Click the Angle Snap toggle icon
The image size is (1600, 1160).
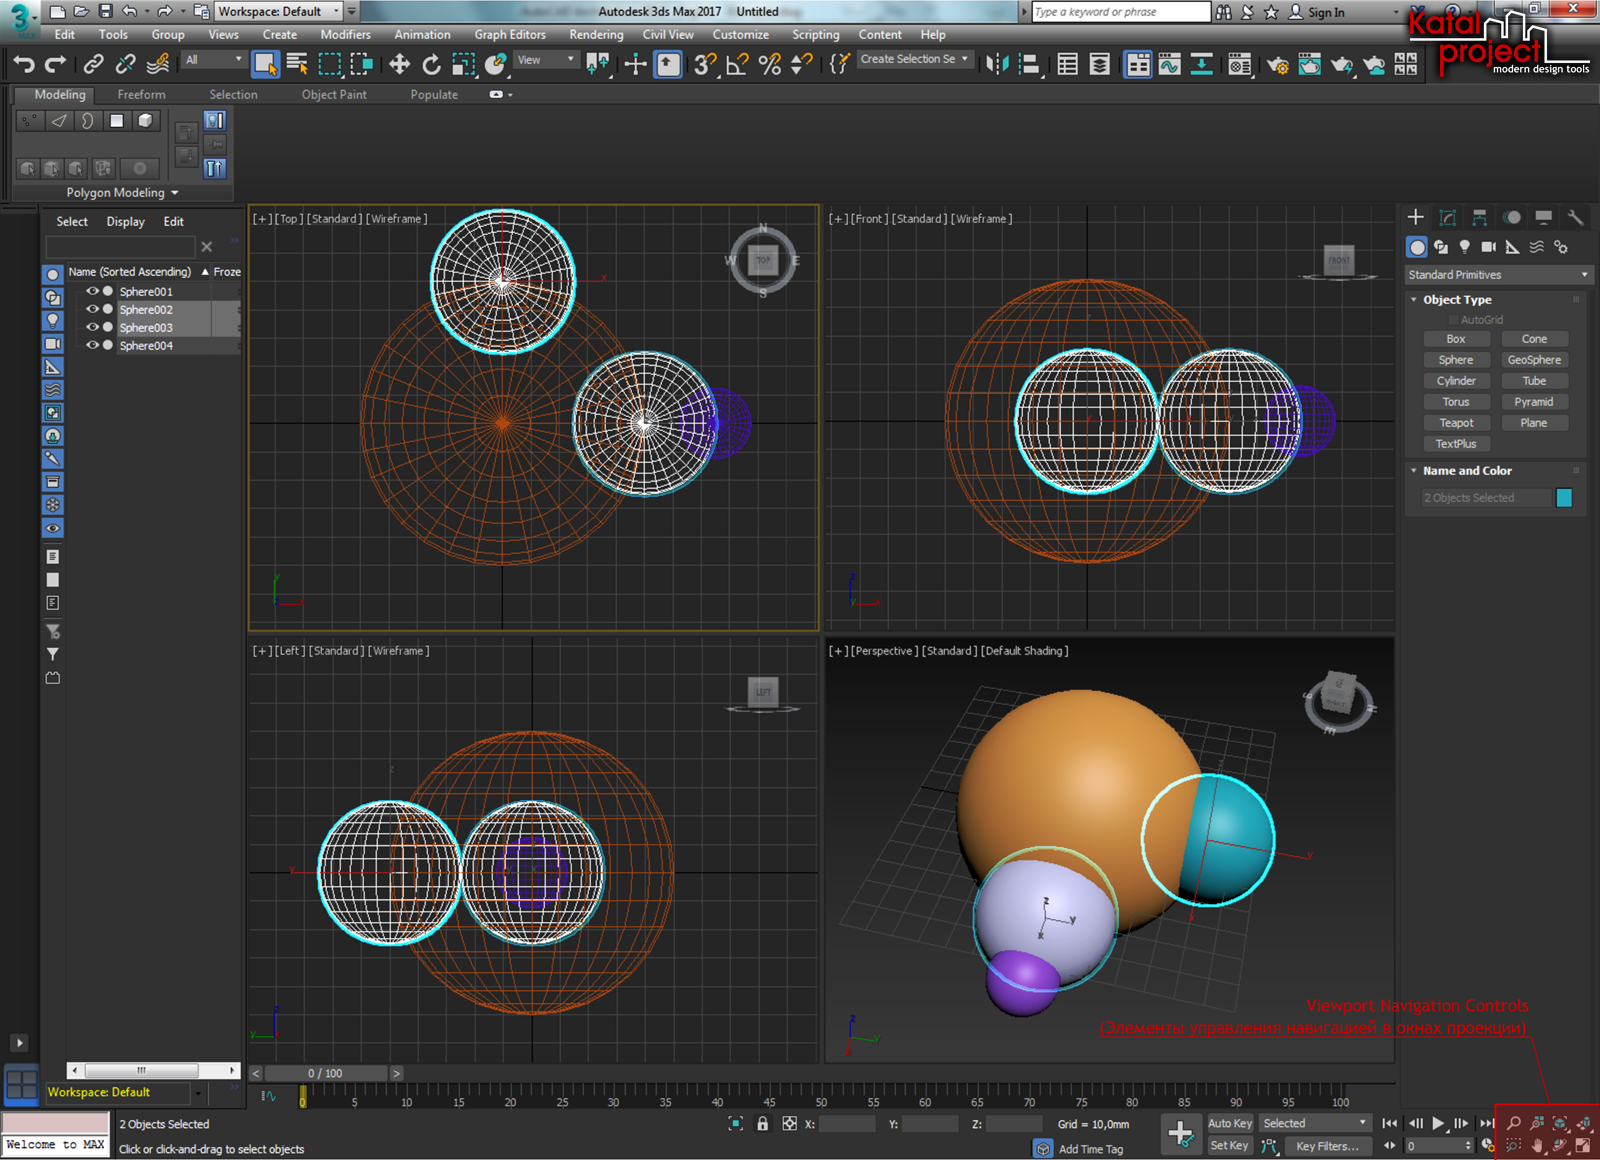point(737,65)
